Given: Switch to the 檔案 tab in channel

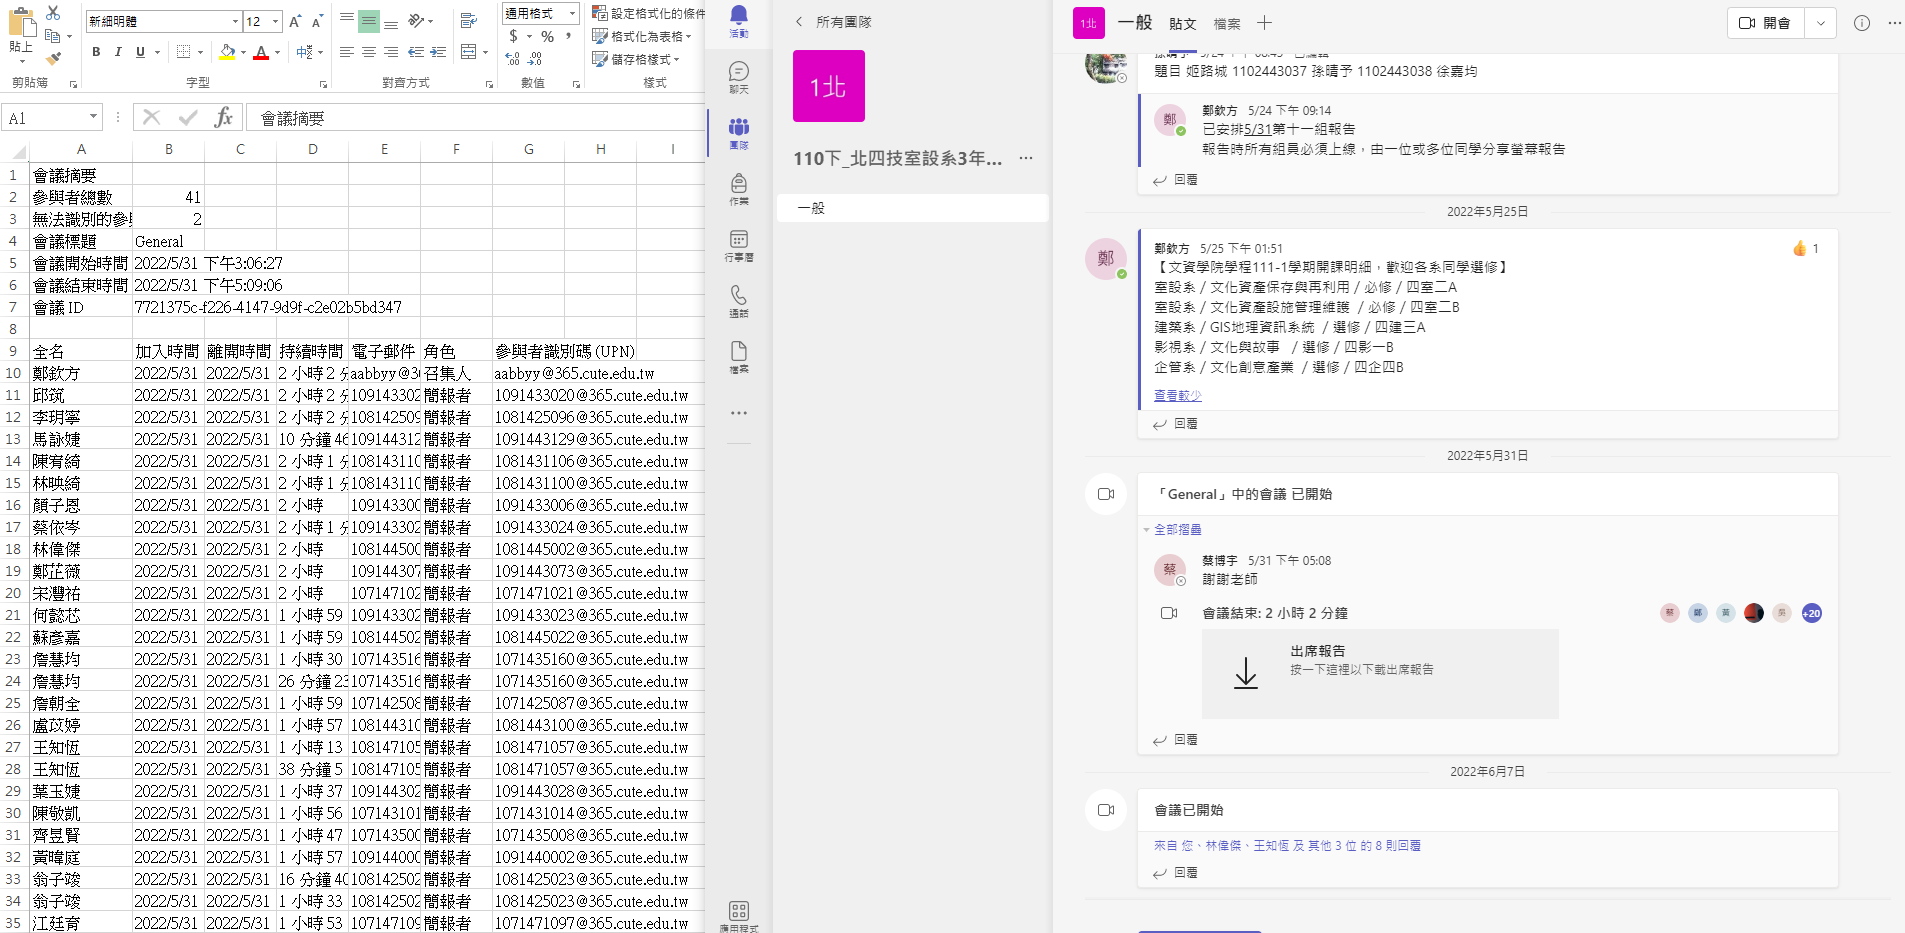Looking at the screenshot, I should point(1226,24).
